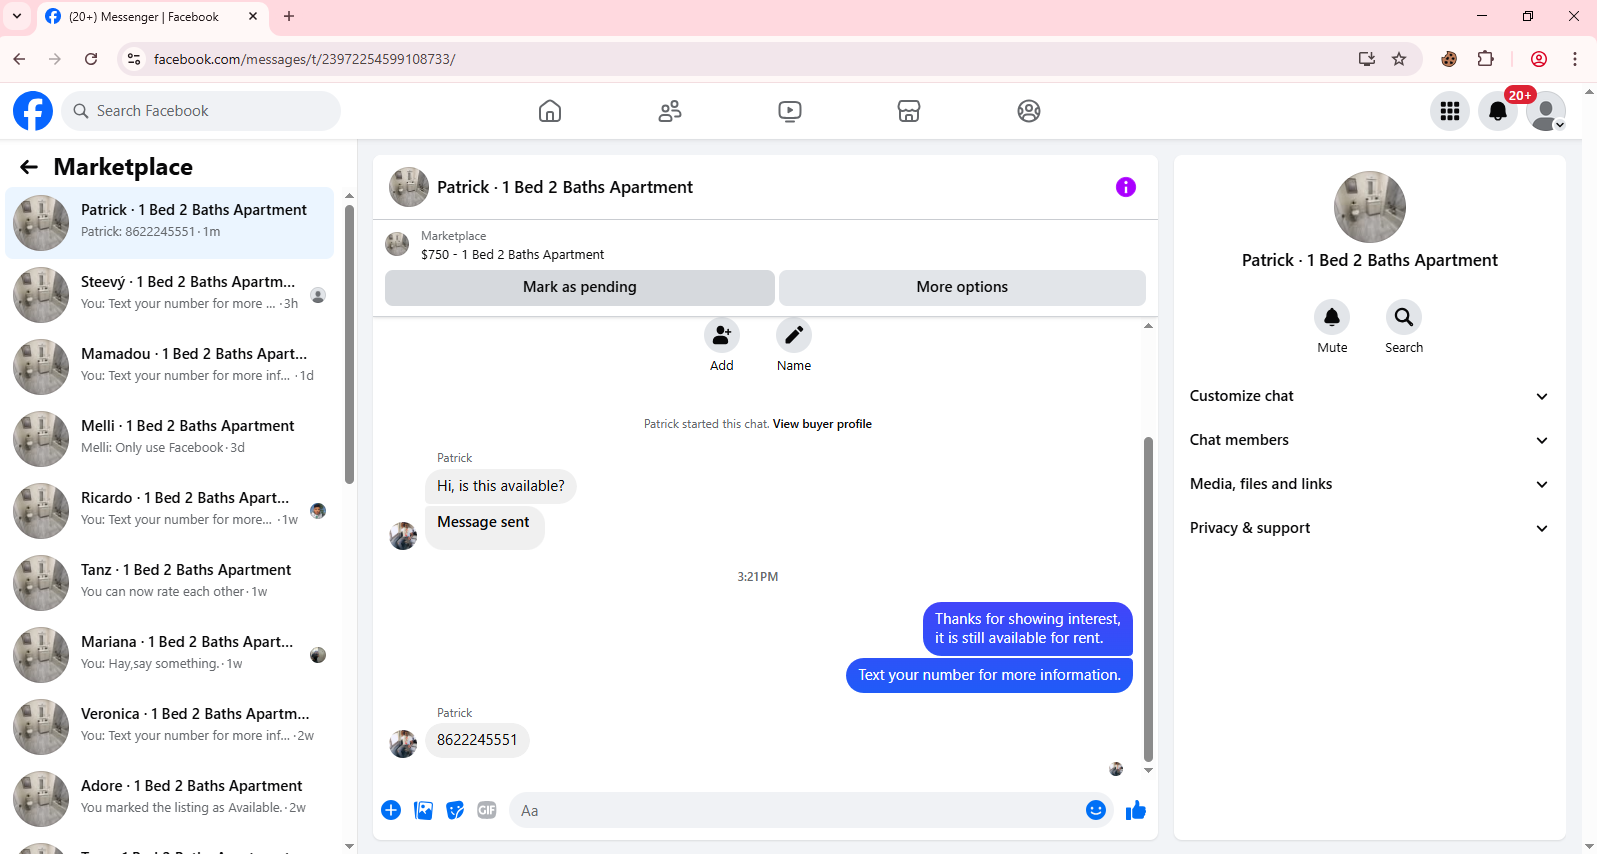Open the Marketplace storefront icon
Viewport: 1597px width, 854px height.
point(909,111)
